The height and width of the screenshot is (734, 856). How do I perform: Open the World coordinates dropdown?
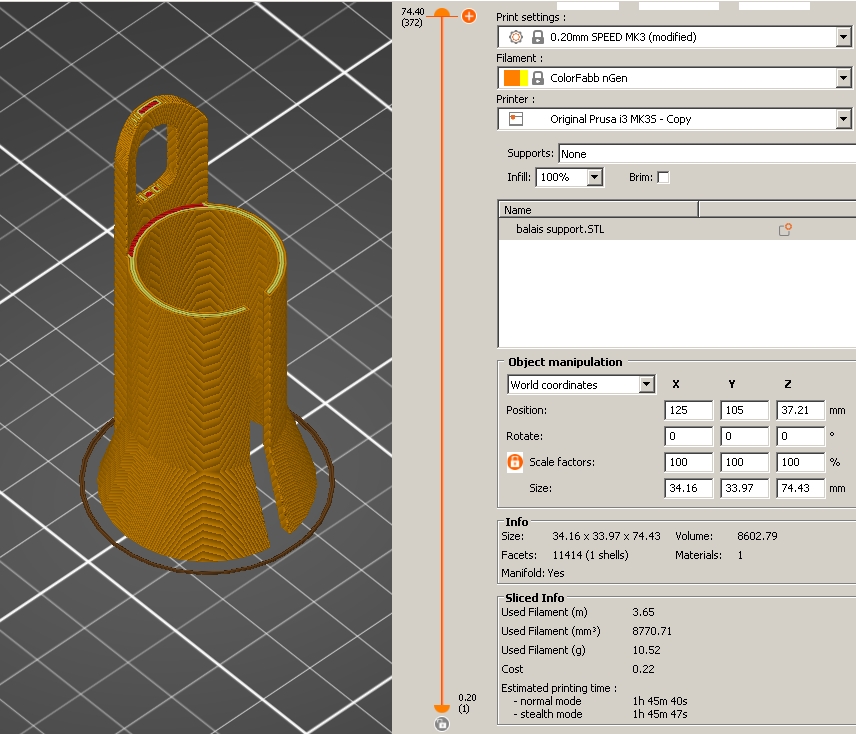(646, 385)
